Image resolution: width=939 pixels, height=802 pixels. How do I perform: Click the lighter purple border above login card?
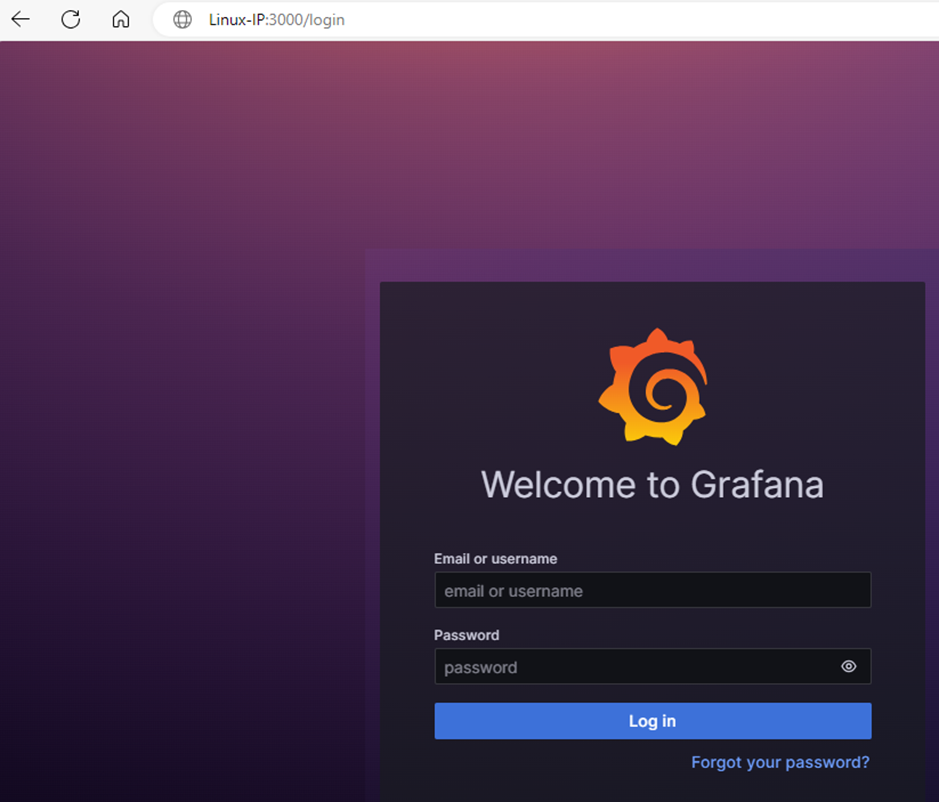pyautogui.click(x=650, y=265)
